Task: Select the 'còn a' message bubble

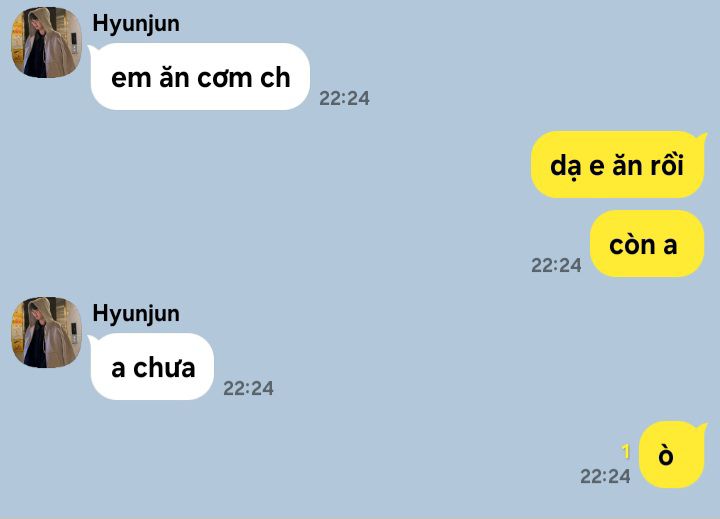Action: click(x=647, y=244)
